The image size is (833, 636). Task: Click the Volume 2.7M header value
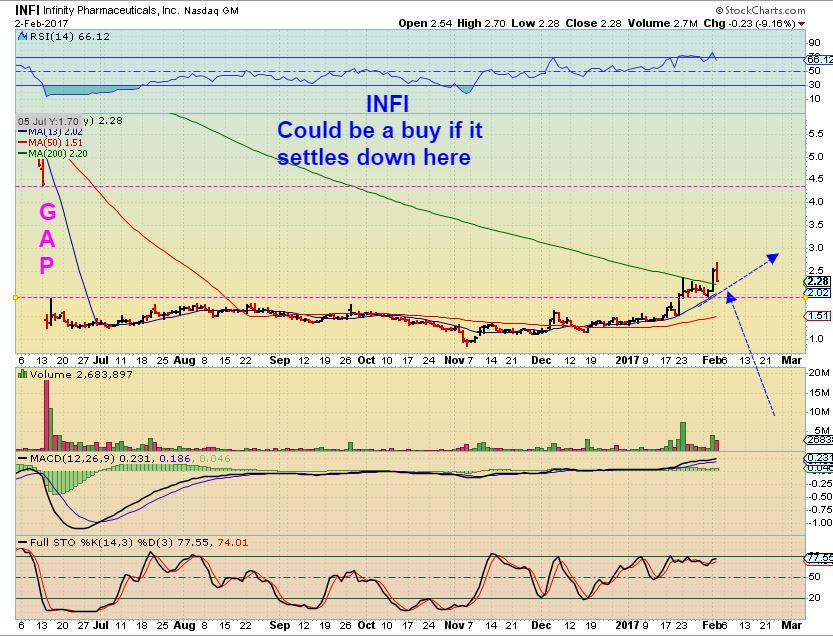click(x=662, y=23)
